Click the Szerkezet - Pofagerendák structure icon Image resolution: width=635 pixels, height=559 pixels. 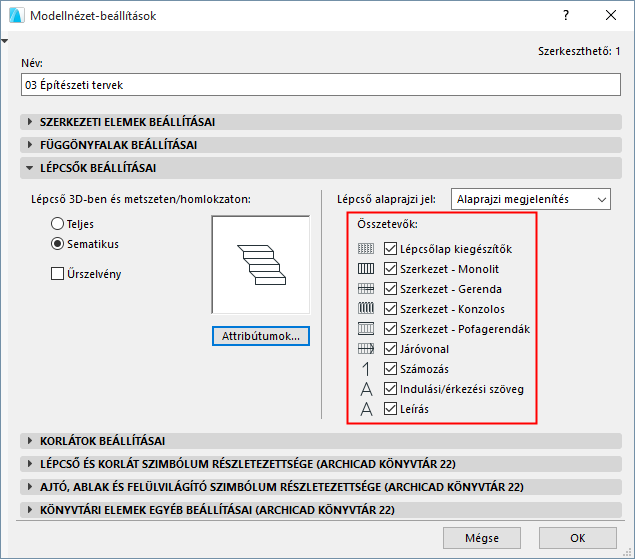pyautogui.click(x=366, y=329)
